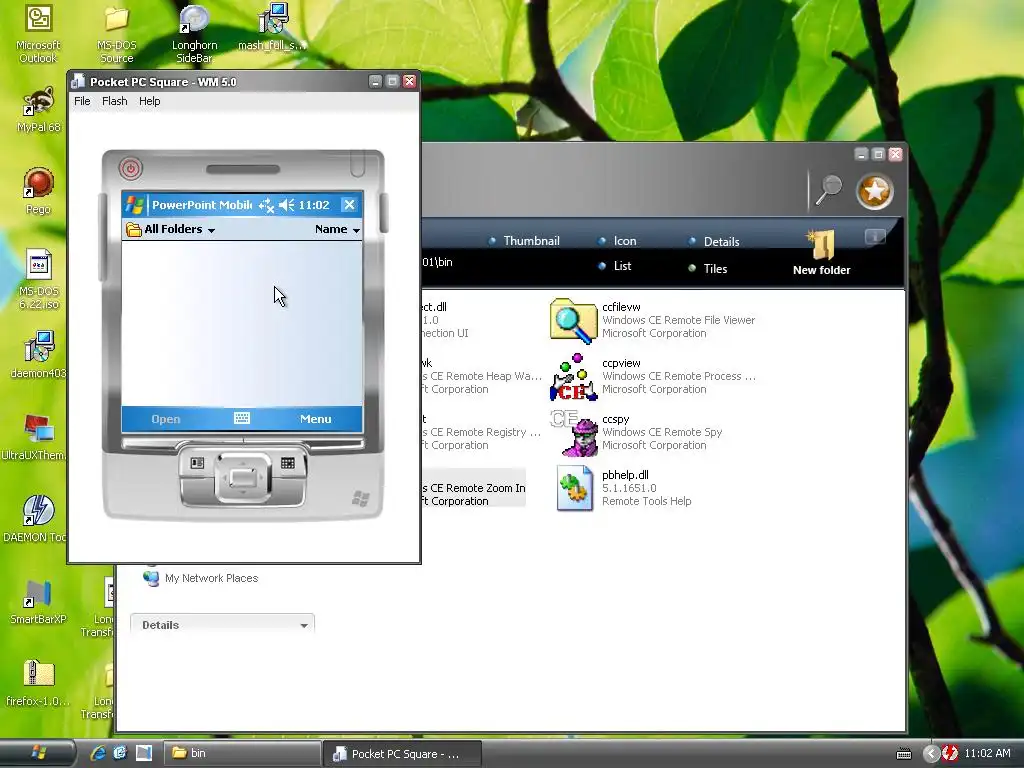Click the emulator's red power button
This screenshot has width=1024, height=768.
coord(131,168)
